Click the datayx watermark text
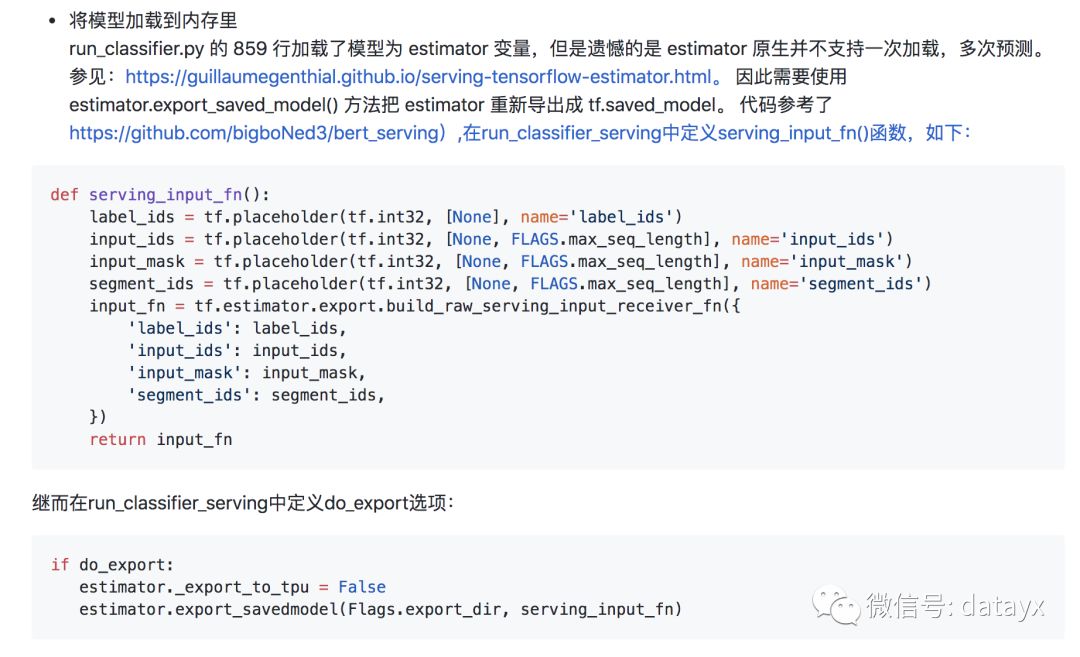This screenshot has height=657, width=1080. pyautogui.click(x=955, y=606)
